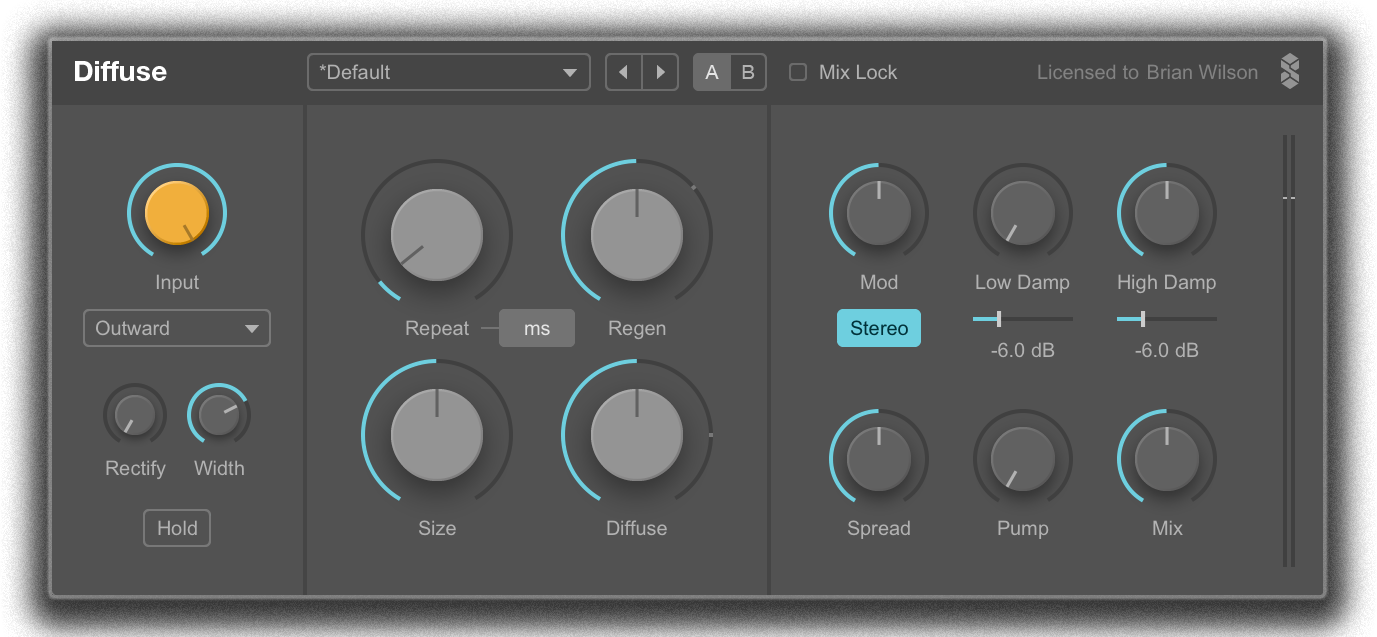Viewport: 1377px width, 637px height.
Task: Click the Low Damp gain slider
Action: click(1023, 319)
